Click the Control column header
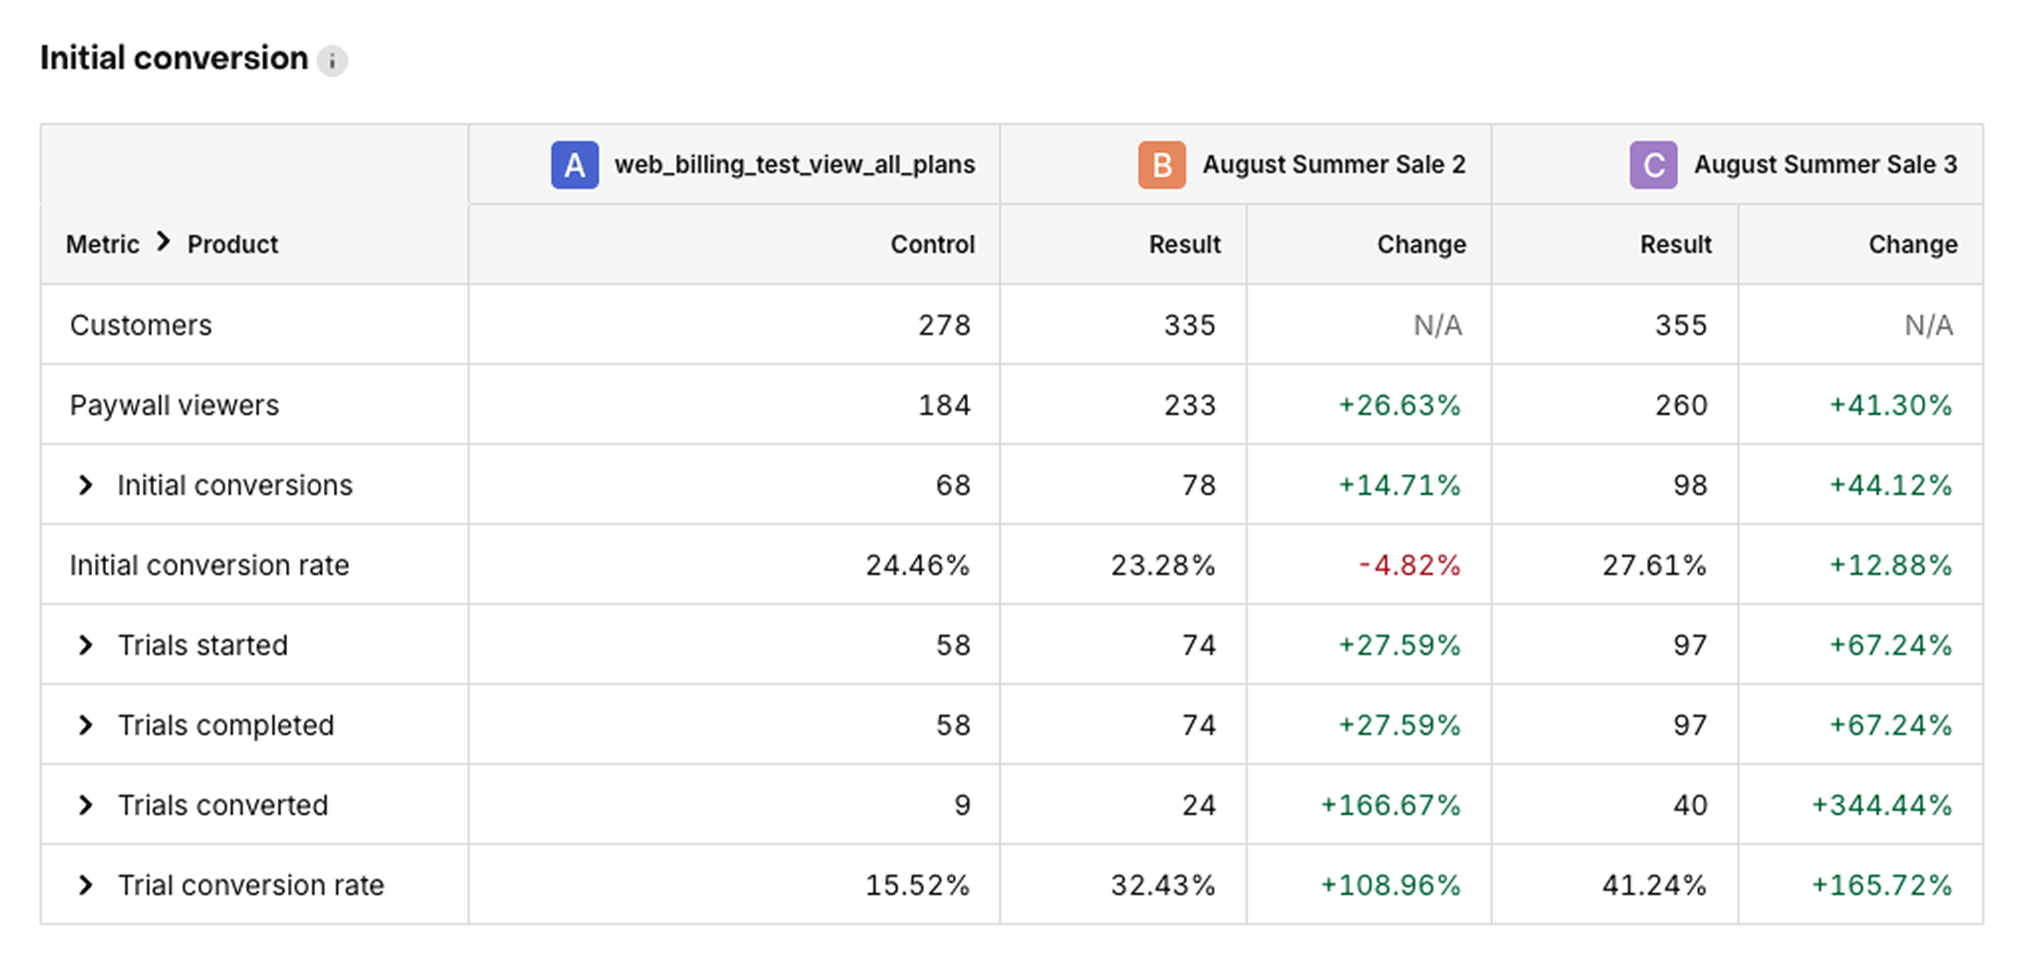Screen dimensions: 2024x971 932,245
